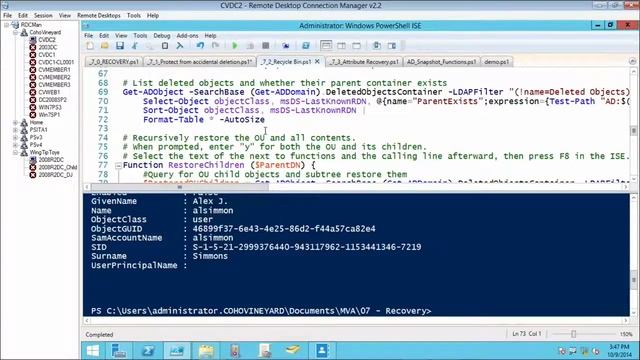Viewport: 640px width, 360px height.
Task: Click the New script icon in ISE toolbar
Action: click(90, 46)
